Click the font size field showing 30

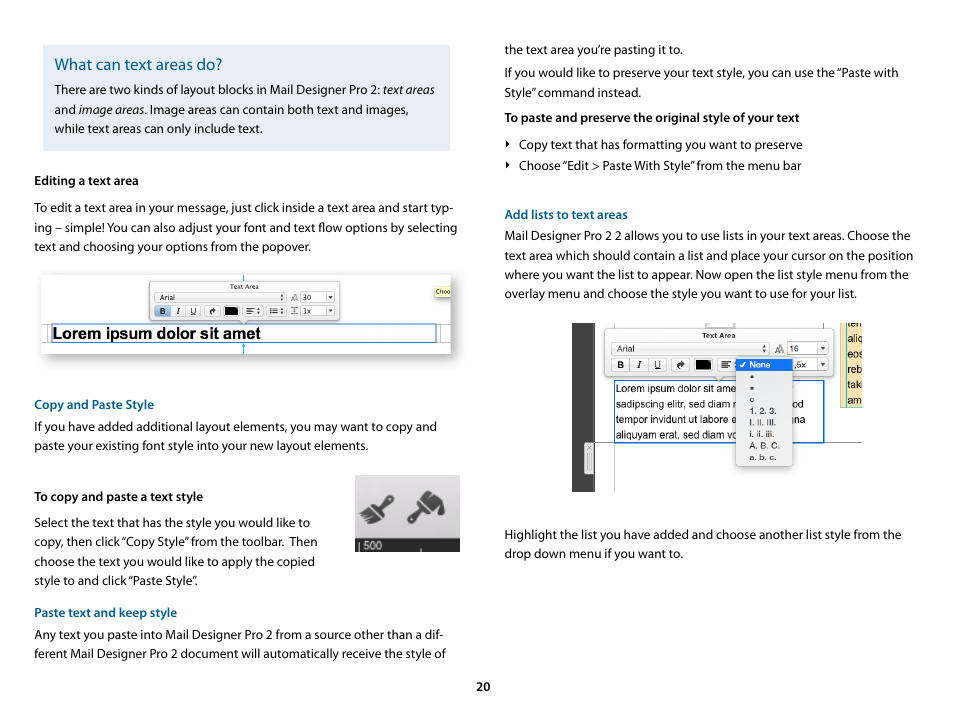pos(313,298)
